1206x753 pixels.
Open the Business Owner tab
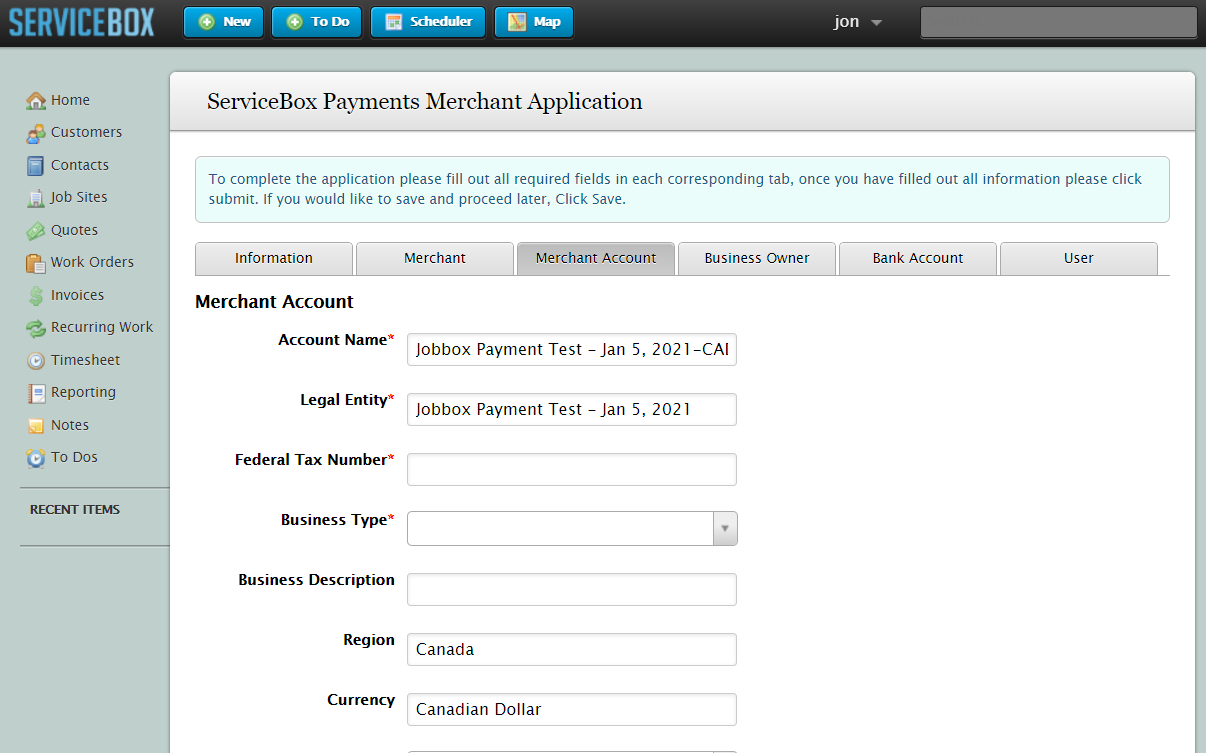(757, 258)
